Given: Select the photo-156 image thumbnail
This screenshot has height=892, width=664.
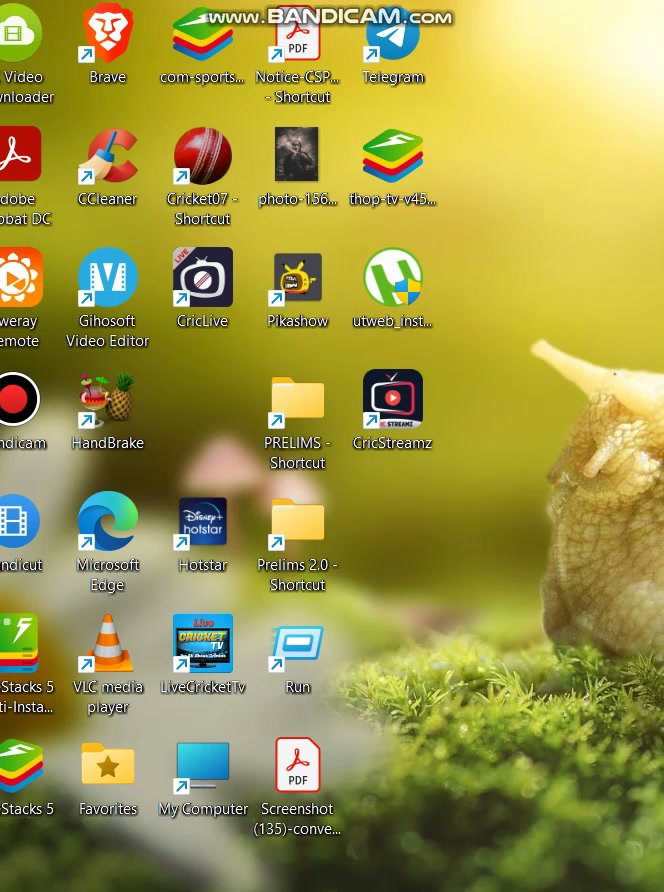Looking at the screenshot, I should coord(296,154).
